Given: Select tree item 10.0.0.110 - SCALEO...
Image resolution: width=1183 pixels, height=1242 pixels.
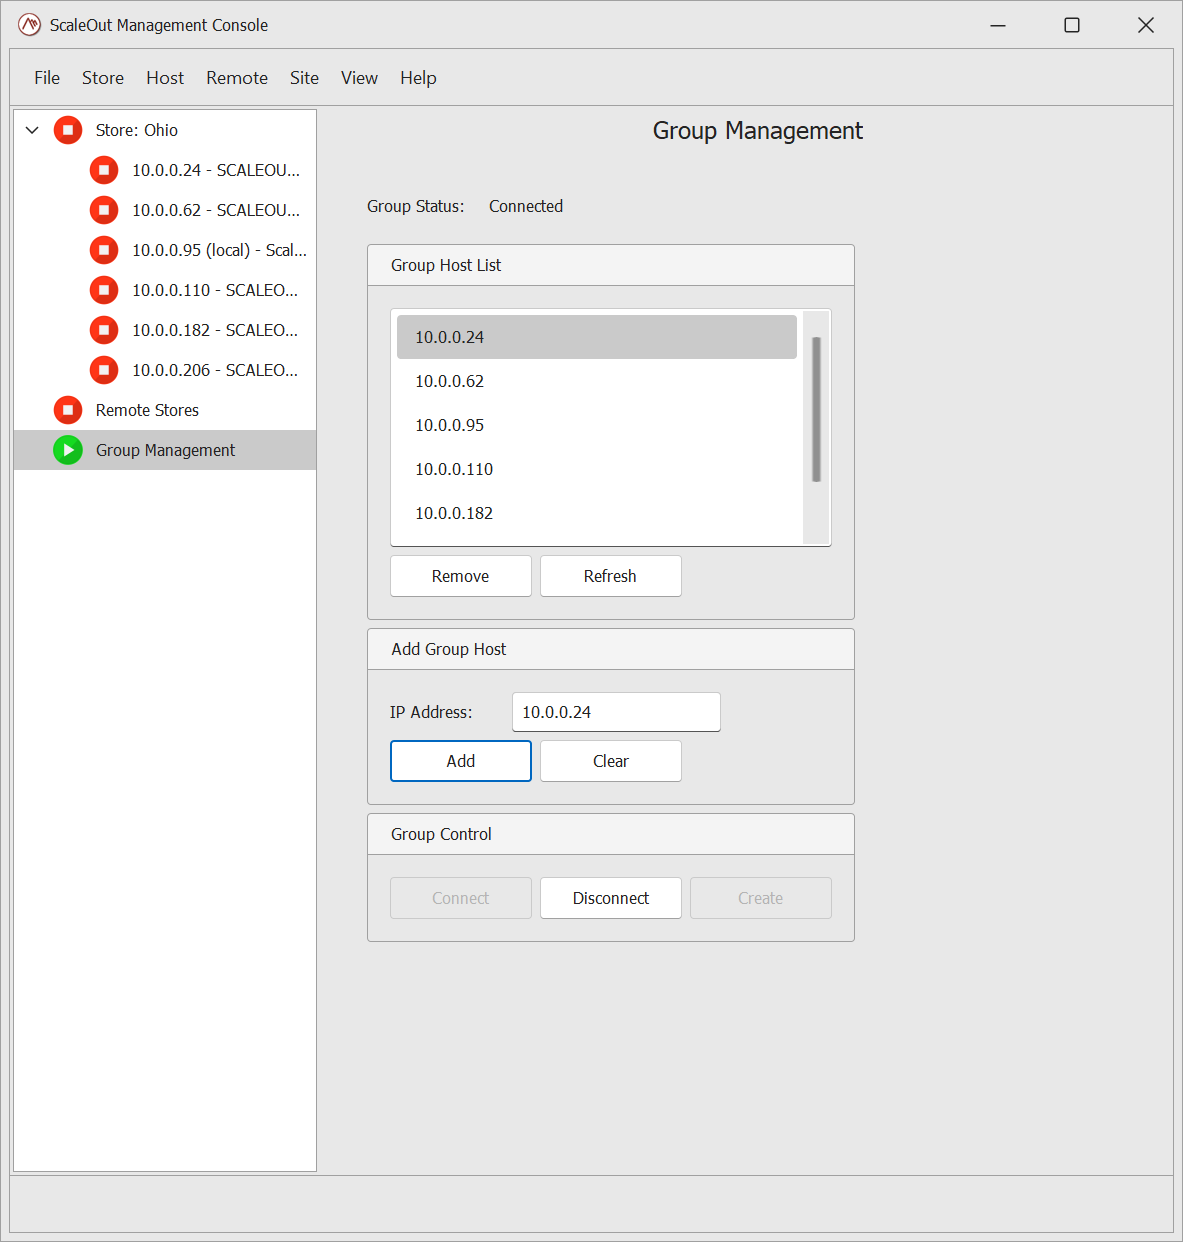Looking at the screenshot, I should pyautogui.click(x=215, y=290).
